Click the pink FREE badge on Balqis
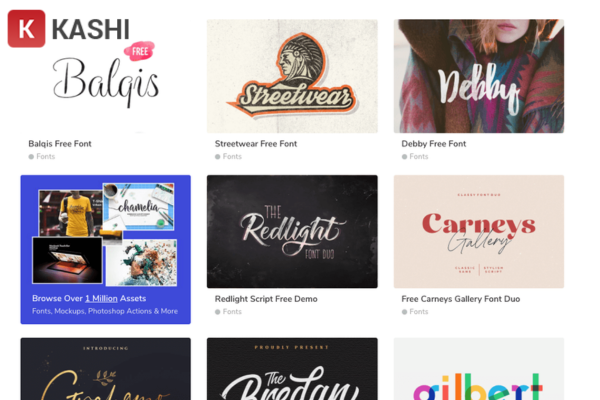Image resolution: width=600 pixels, height=400 pixels. tap(139, 51)
